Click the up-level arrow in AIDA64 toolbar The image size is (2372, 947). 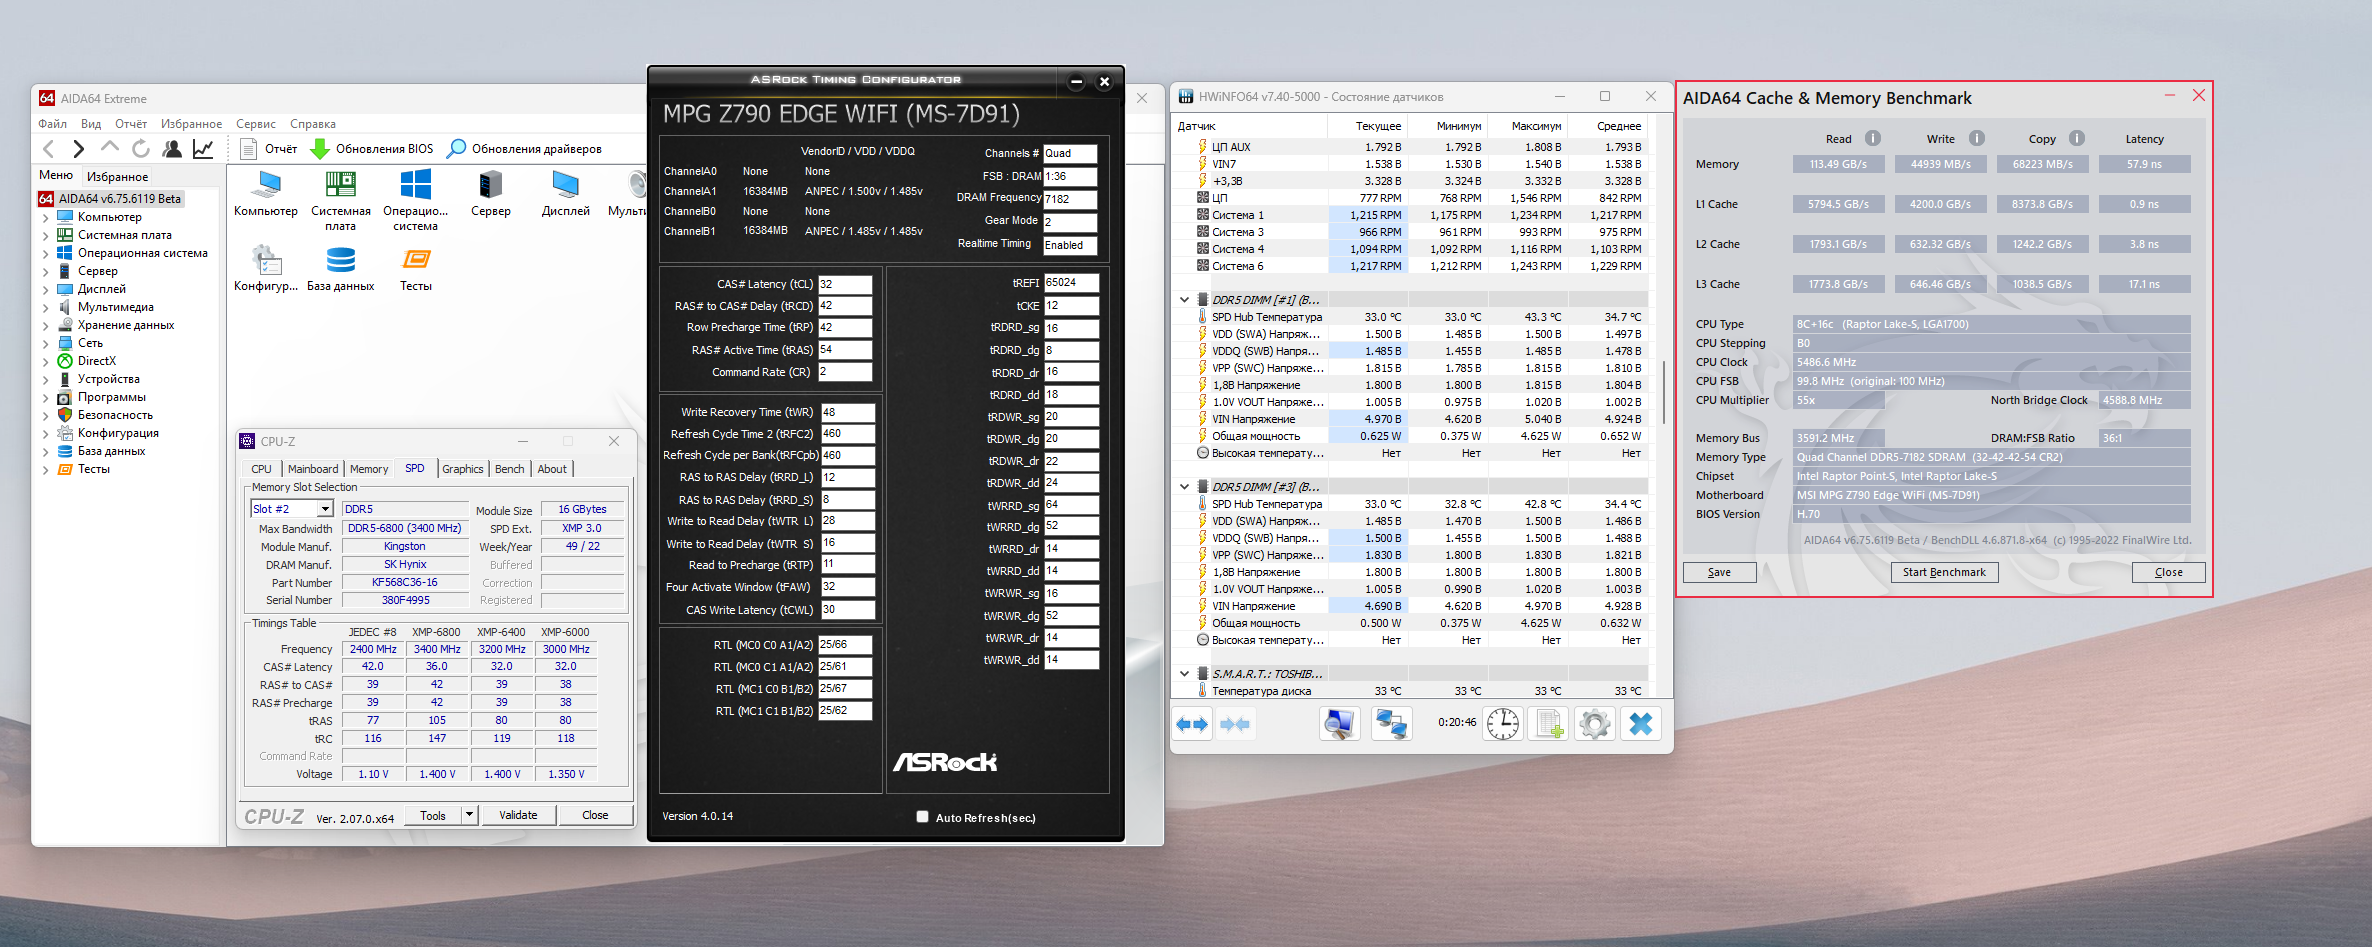tap(109, 148)
